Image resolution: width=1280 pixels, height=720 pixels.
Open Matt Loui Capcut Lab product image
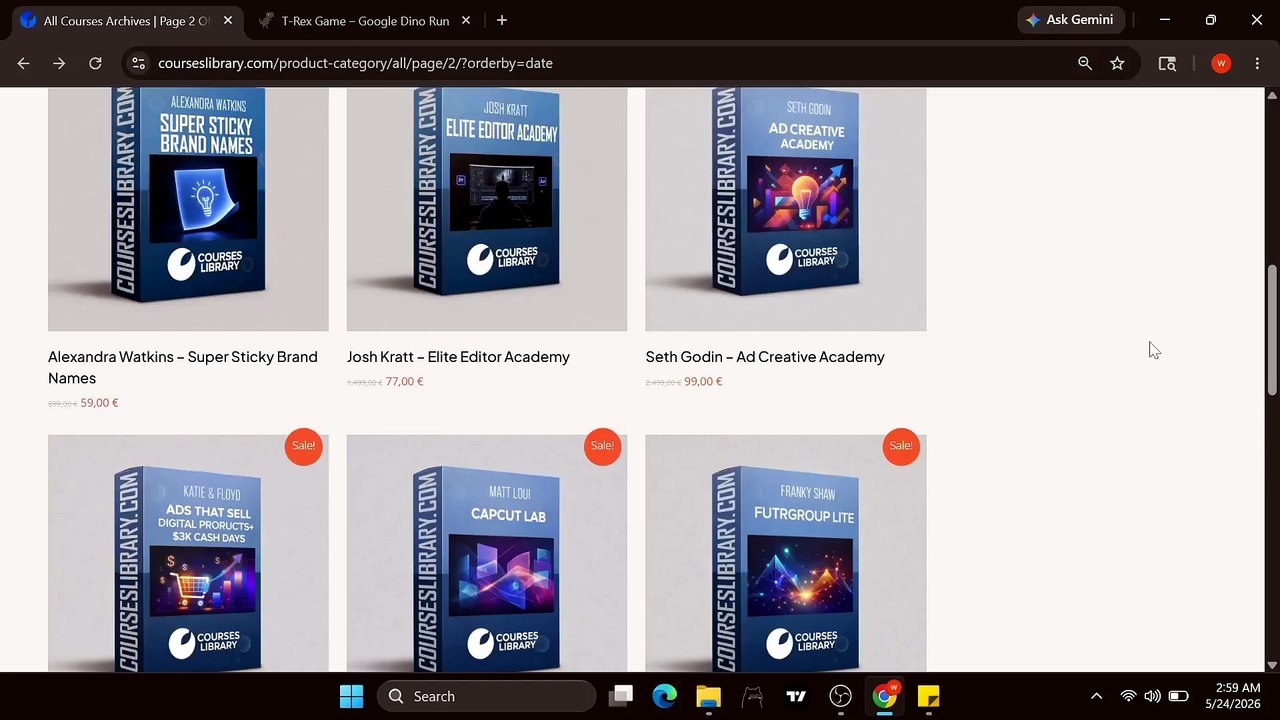[x=487, y=553]
